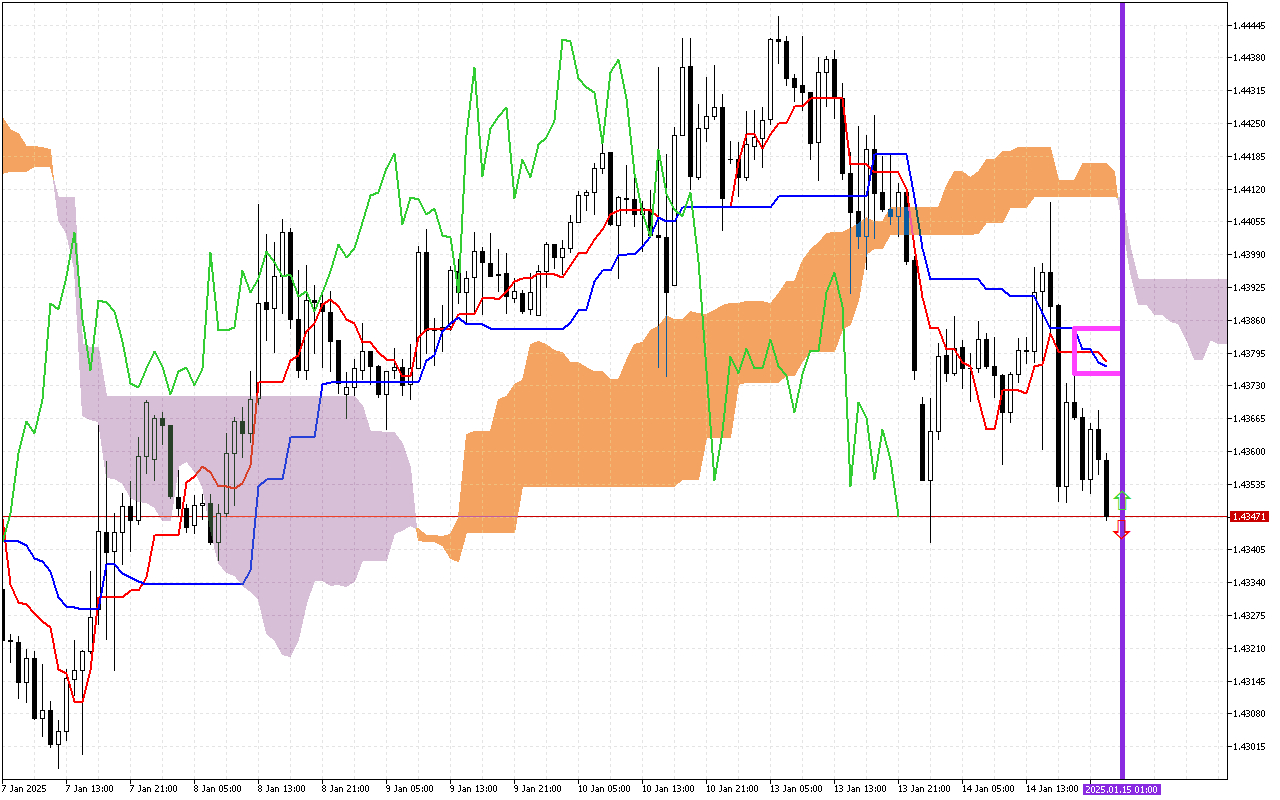Select price level 1.43275
The image size is (1280, 800).
pos(1250,615)
